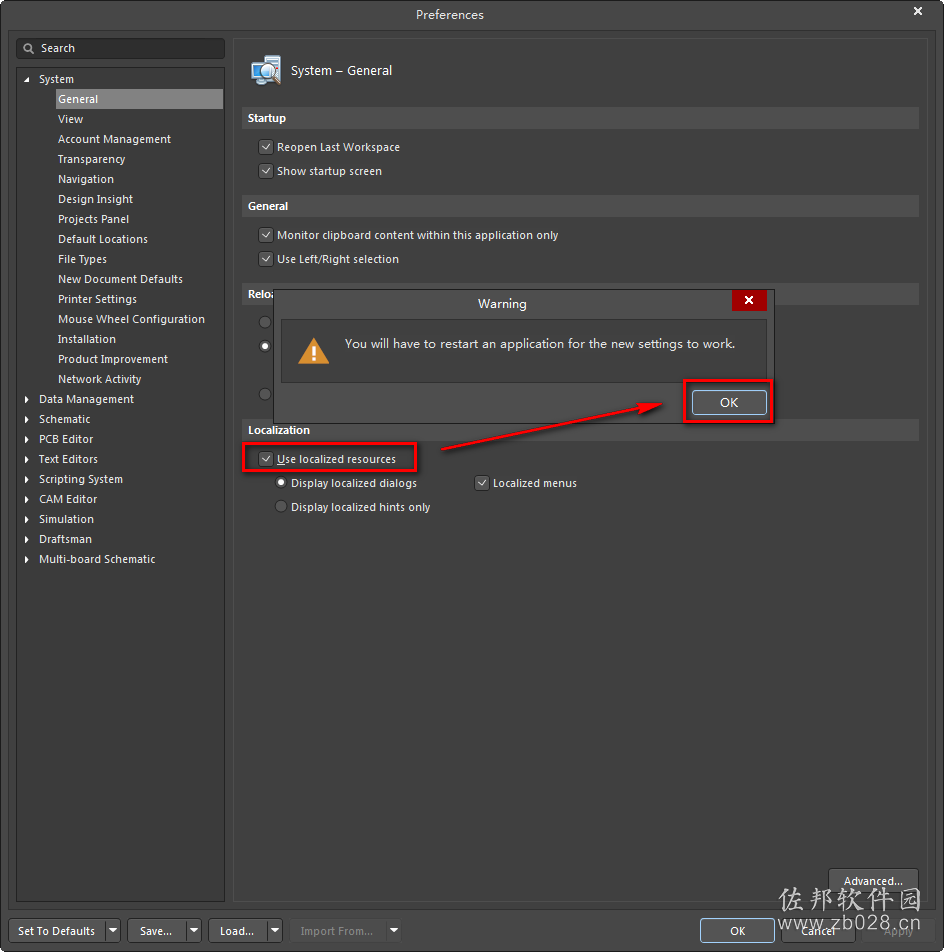Click the warning triangle icon

click(x=313, y=352)
